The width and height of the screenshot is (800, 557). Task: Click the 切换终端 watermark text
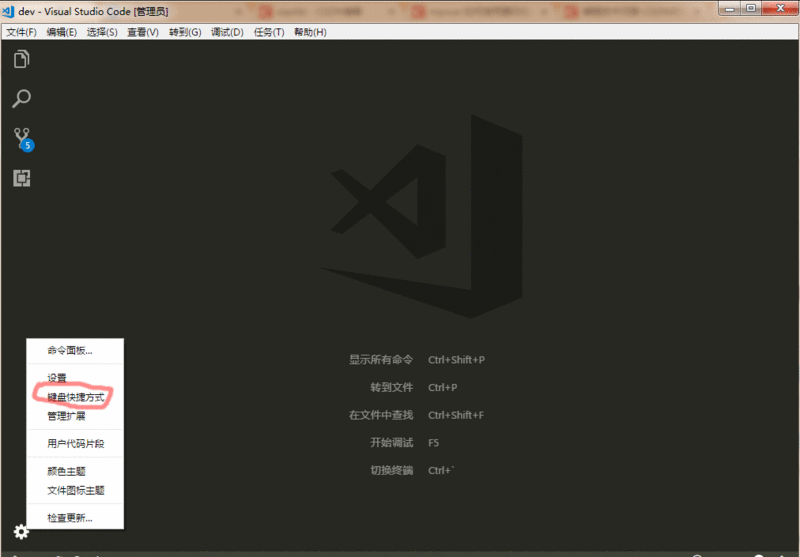[391, 470]
